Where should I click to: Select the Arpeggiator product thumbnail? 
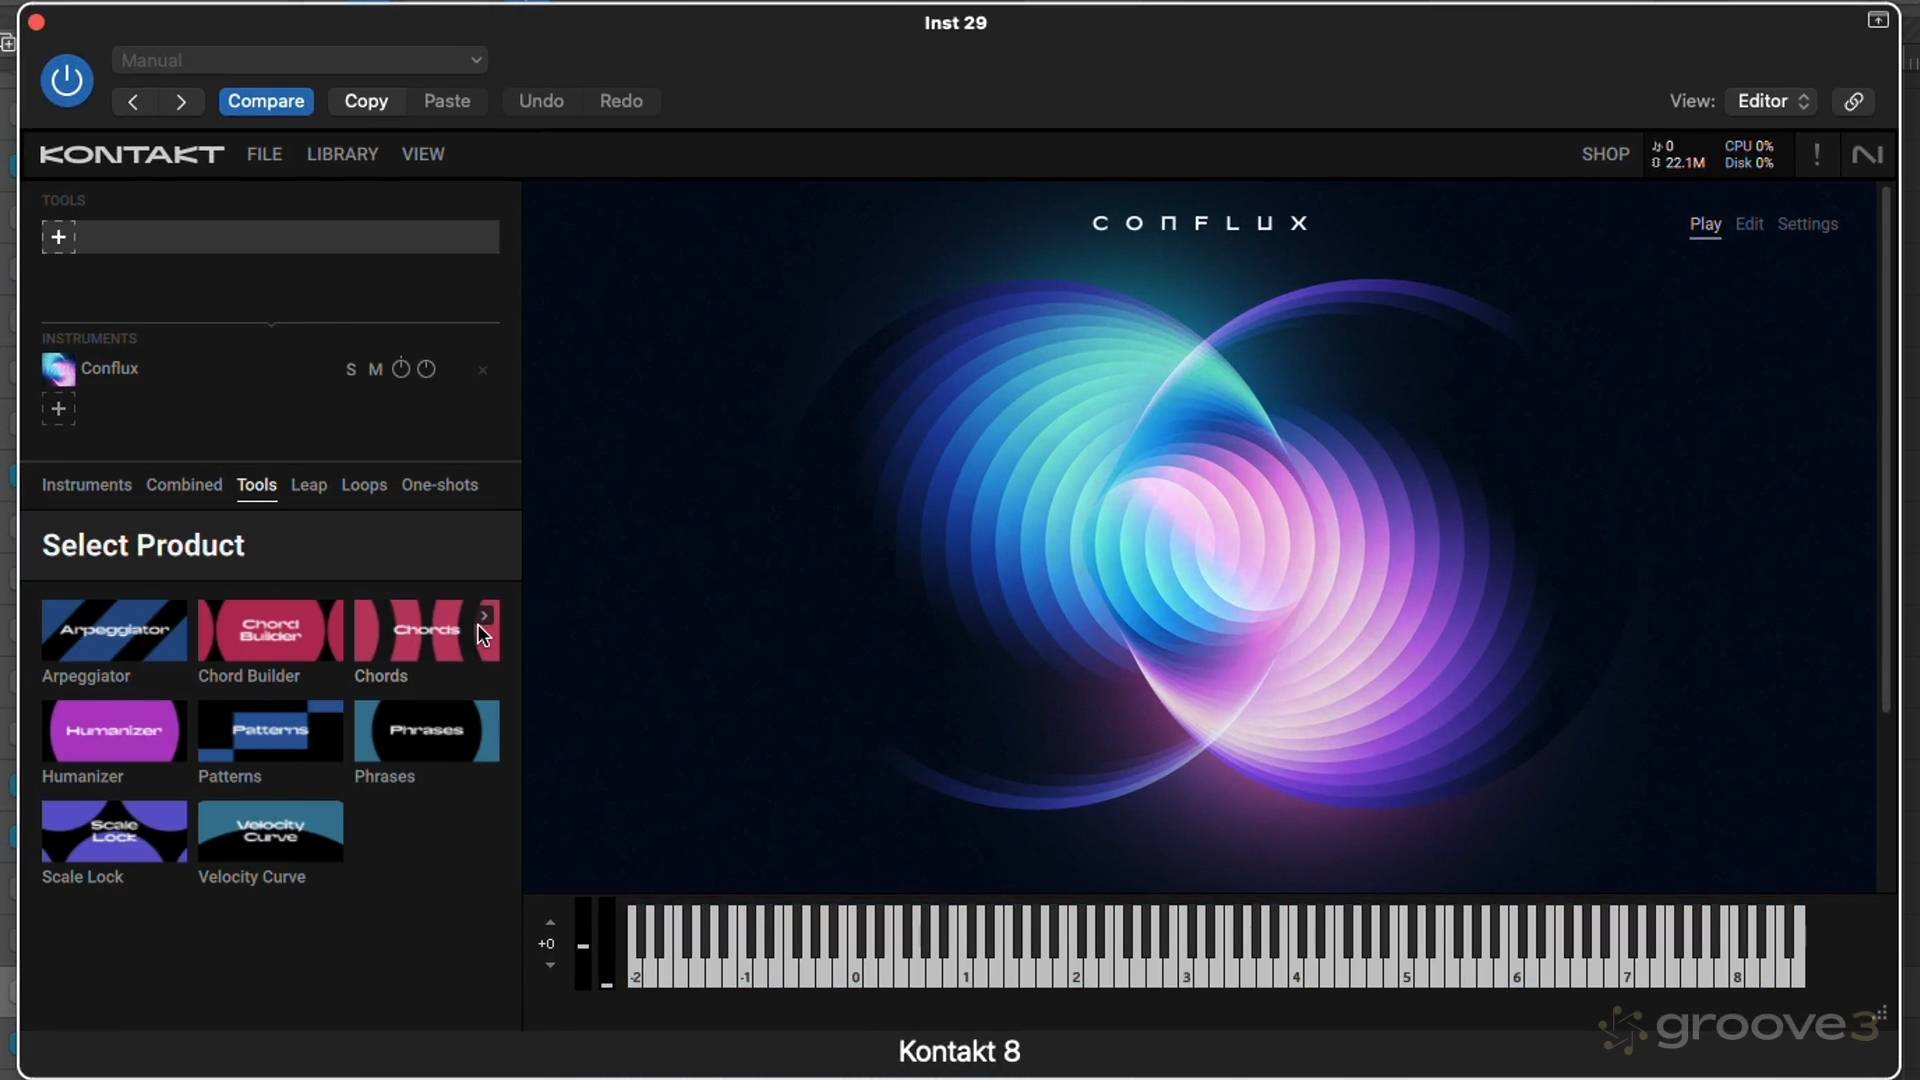coord(114,630)
